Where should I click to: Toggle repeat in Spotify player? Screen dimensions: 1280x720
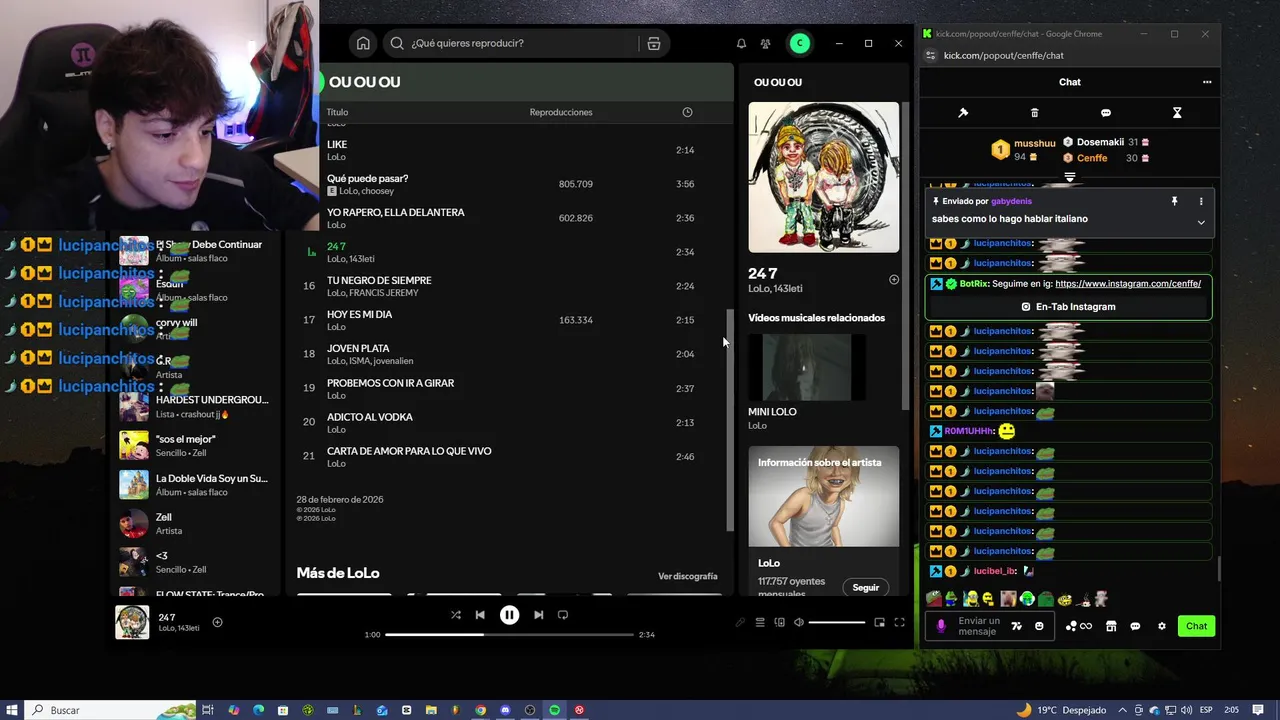click(x=563, y=615)
